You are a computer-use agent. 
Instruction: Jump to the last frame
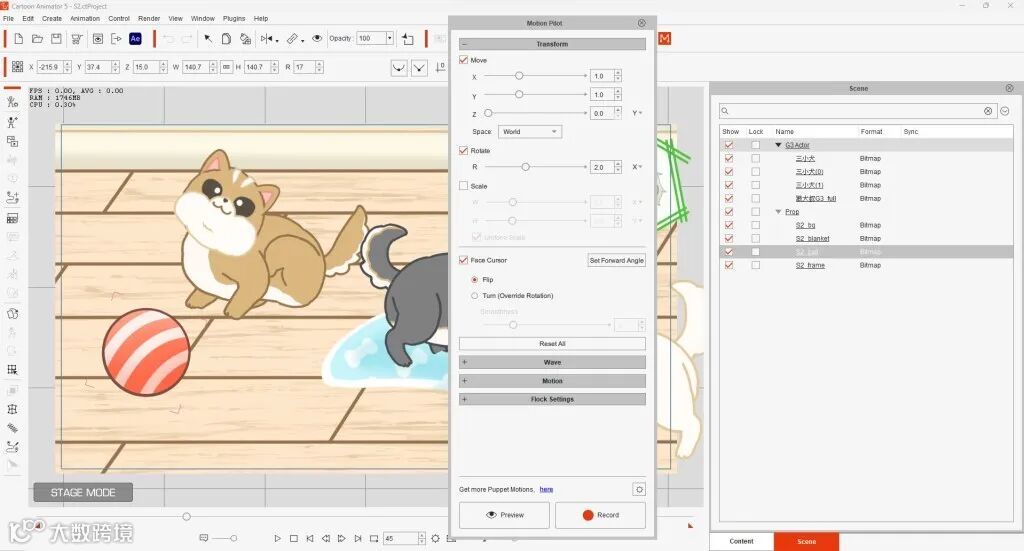(358, 539)
